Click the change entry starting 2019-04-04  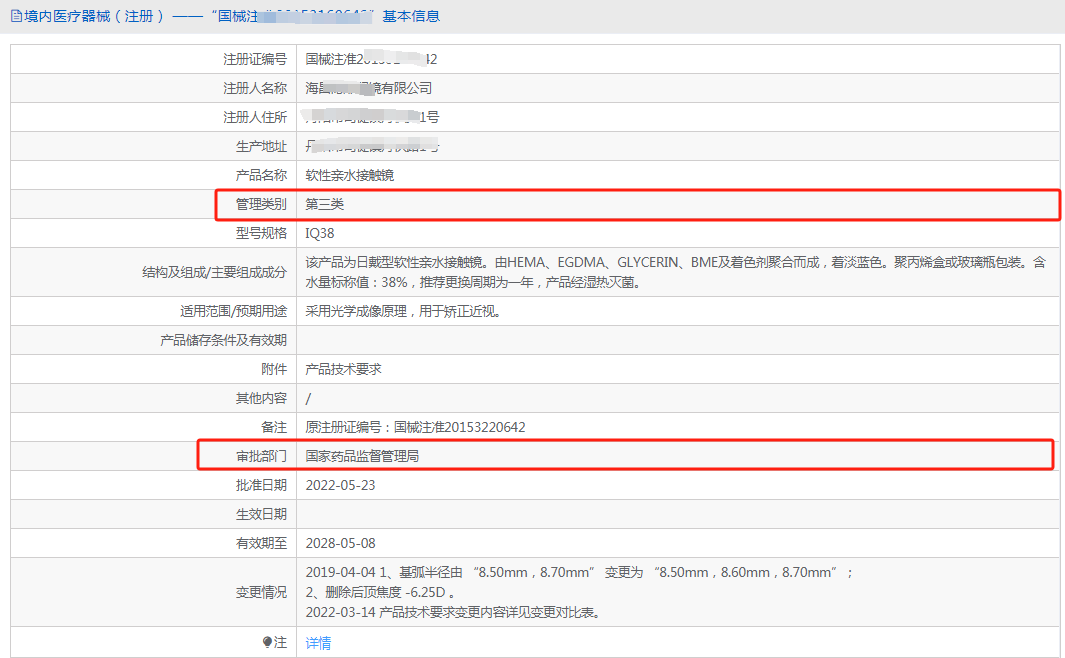(x=579, y=572)
